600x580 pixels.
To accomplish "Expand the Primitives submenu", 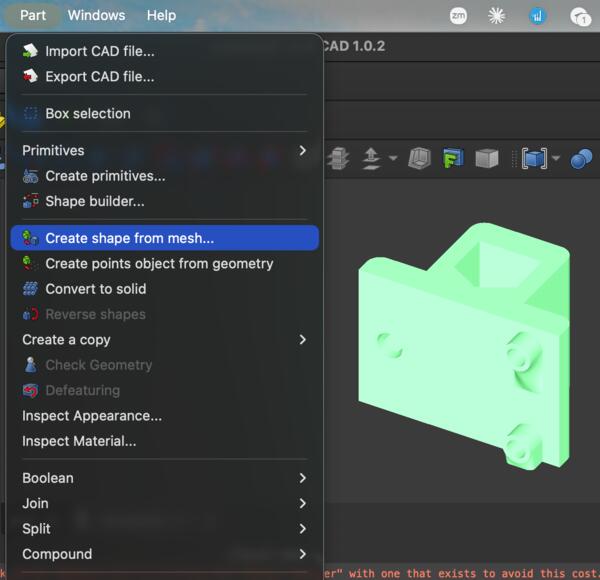I will click(x=165, y=151).
